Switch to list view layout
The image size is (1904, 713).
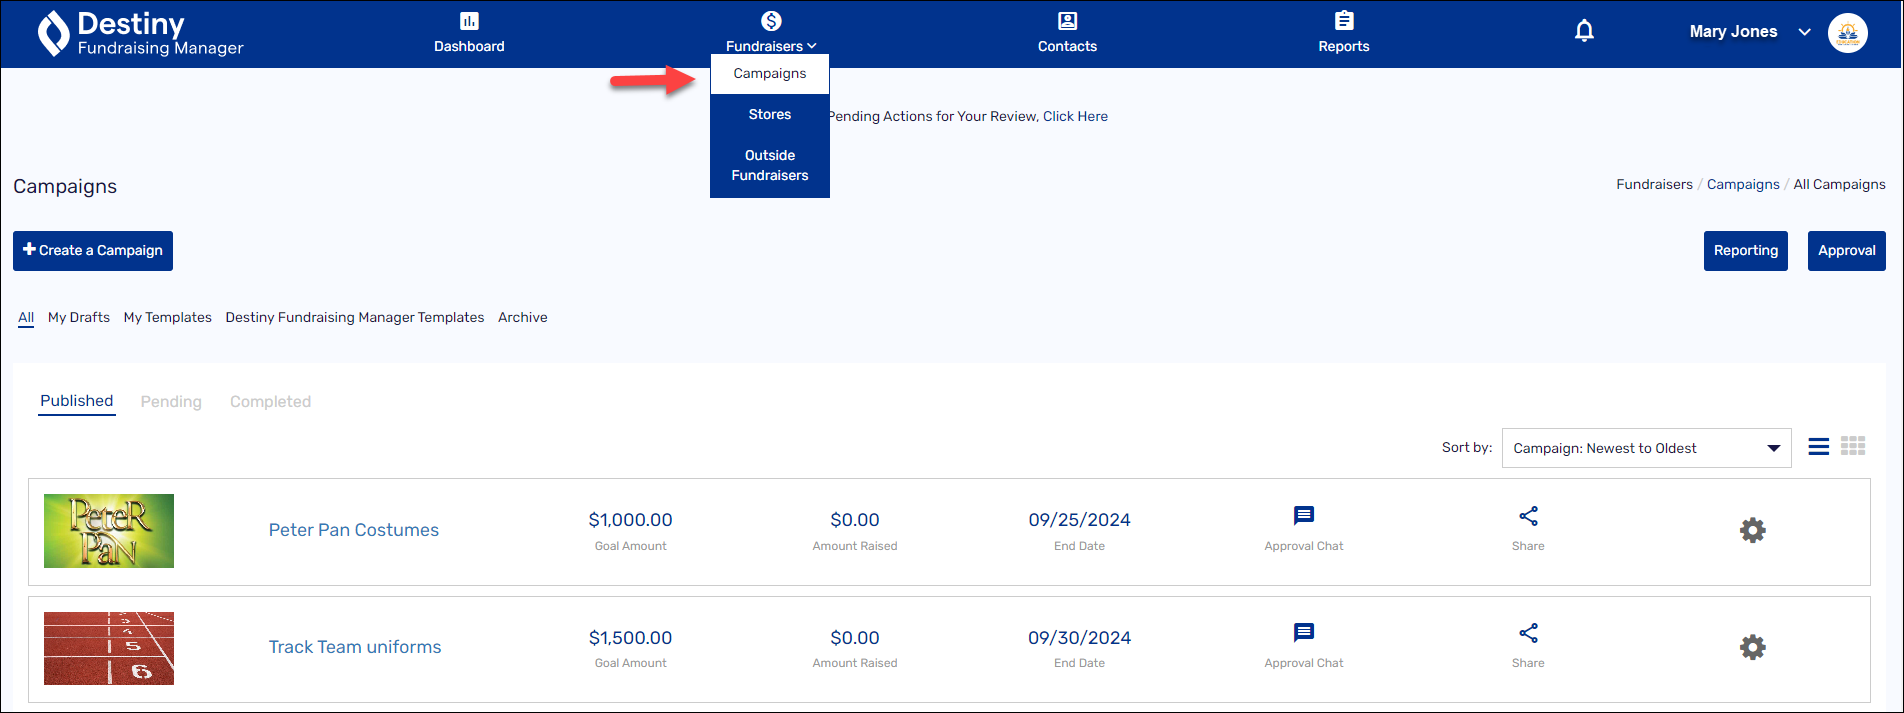point(1818,447)
